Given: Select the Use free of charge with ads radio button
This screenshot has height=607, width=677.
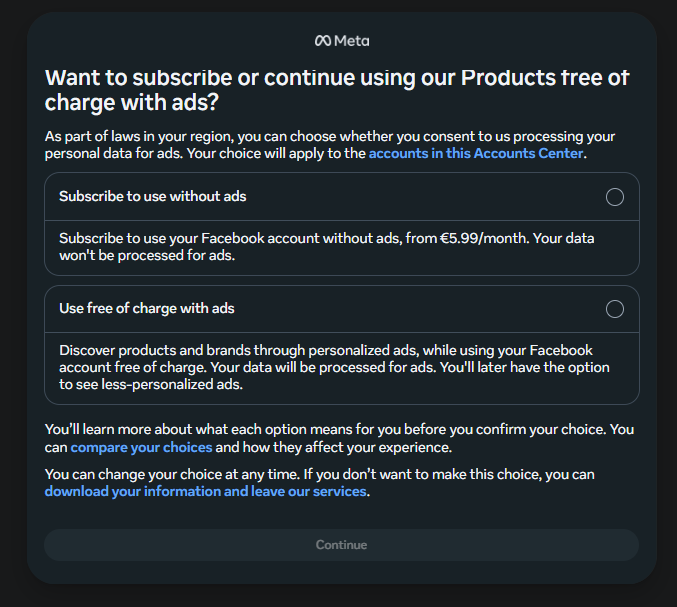Looking at the screenshot, I should pyautogui.click(x=614, y=309).
